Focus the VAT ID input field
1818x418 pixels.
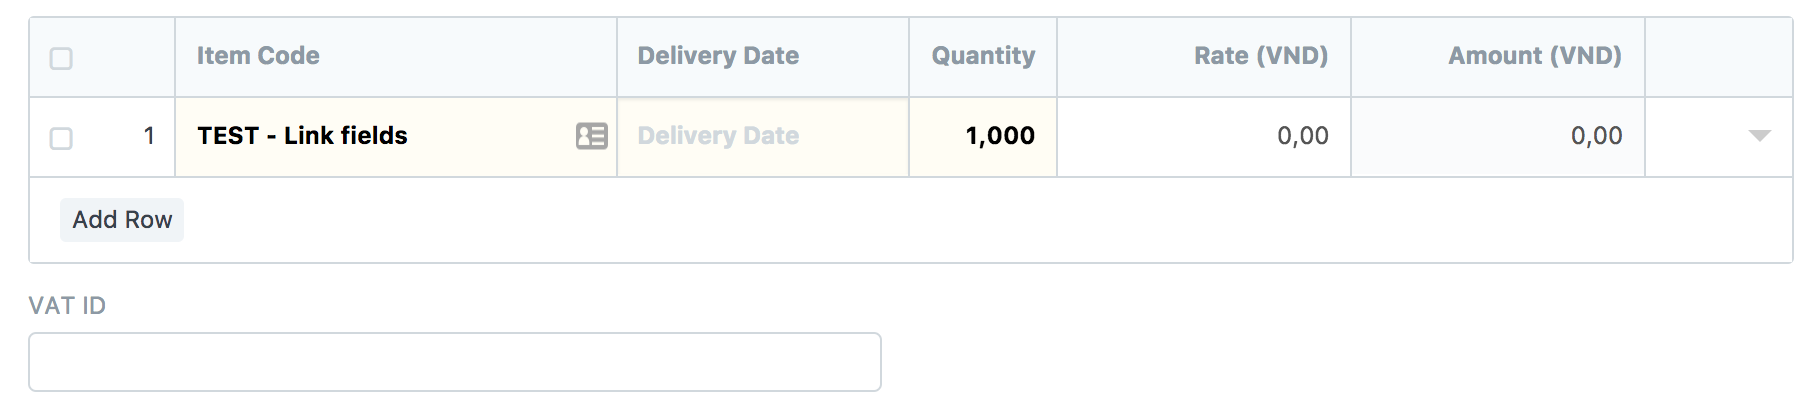(x=455, y=362)
